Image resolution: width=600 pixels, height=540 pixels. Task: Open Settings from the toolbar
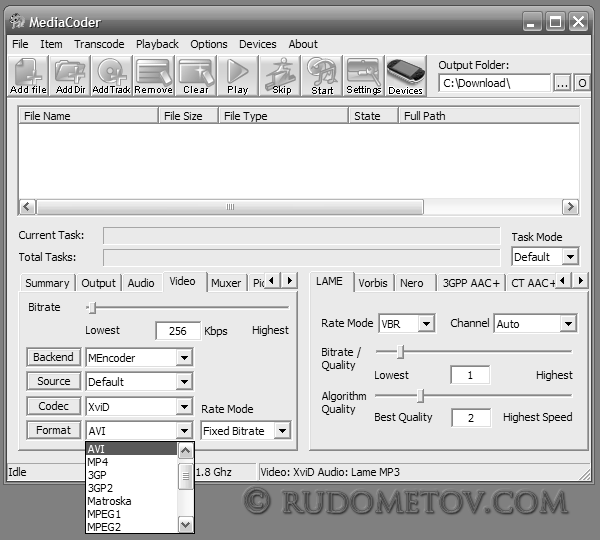pyautogui.click(x=364, y=76)
